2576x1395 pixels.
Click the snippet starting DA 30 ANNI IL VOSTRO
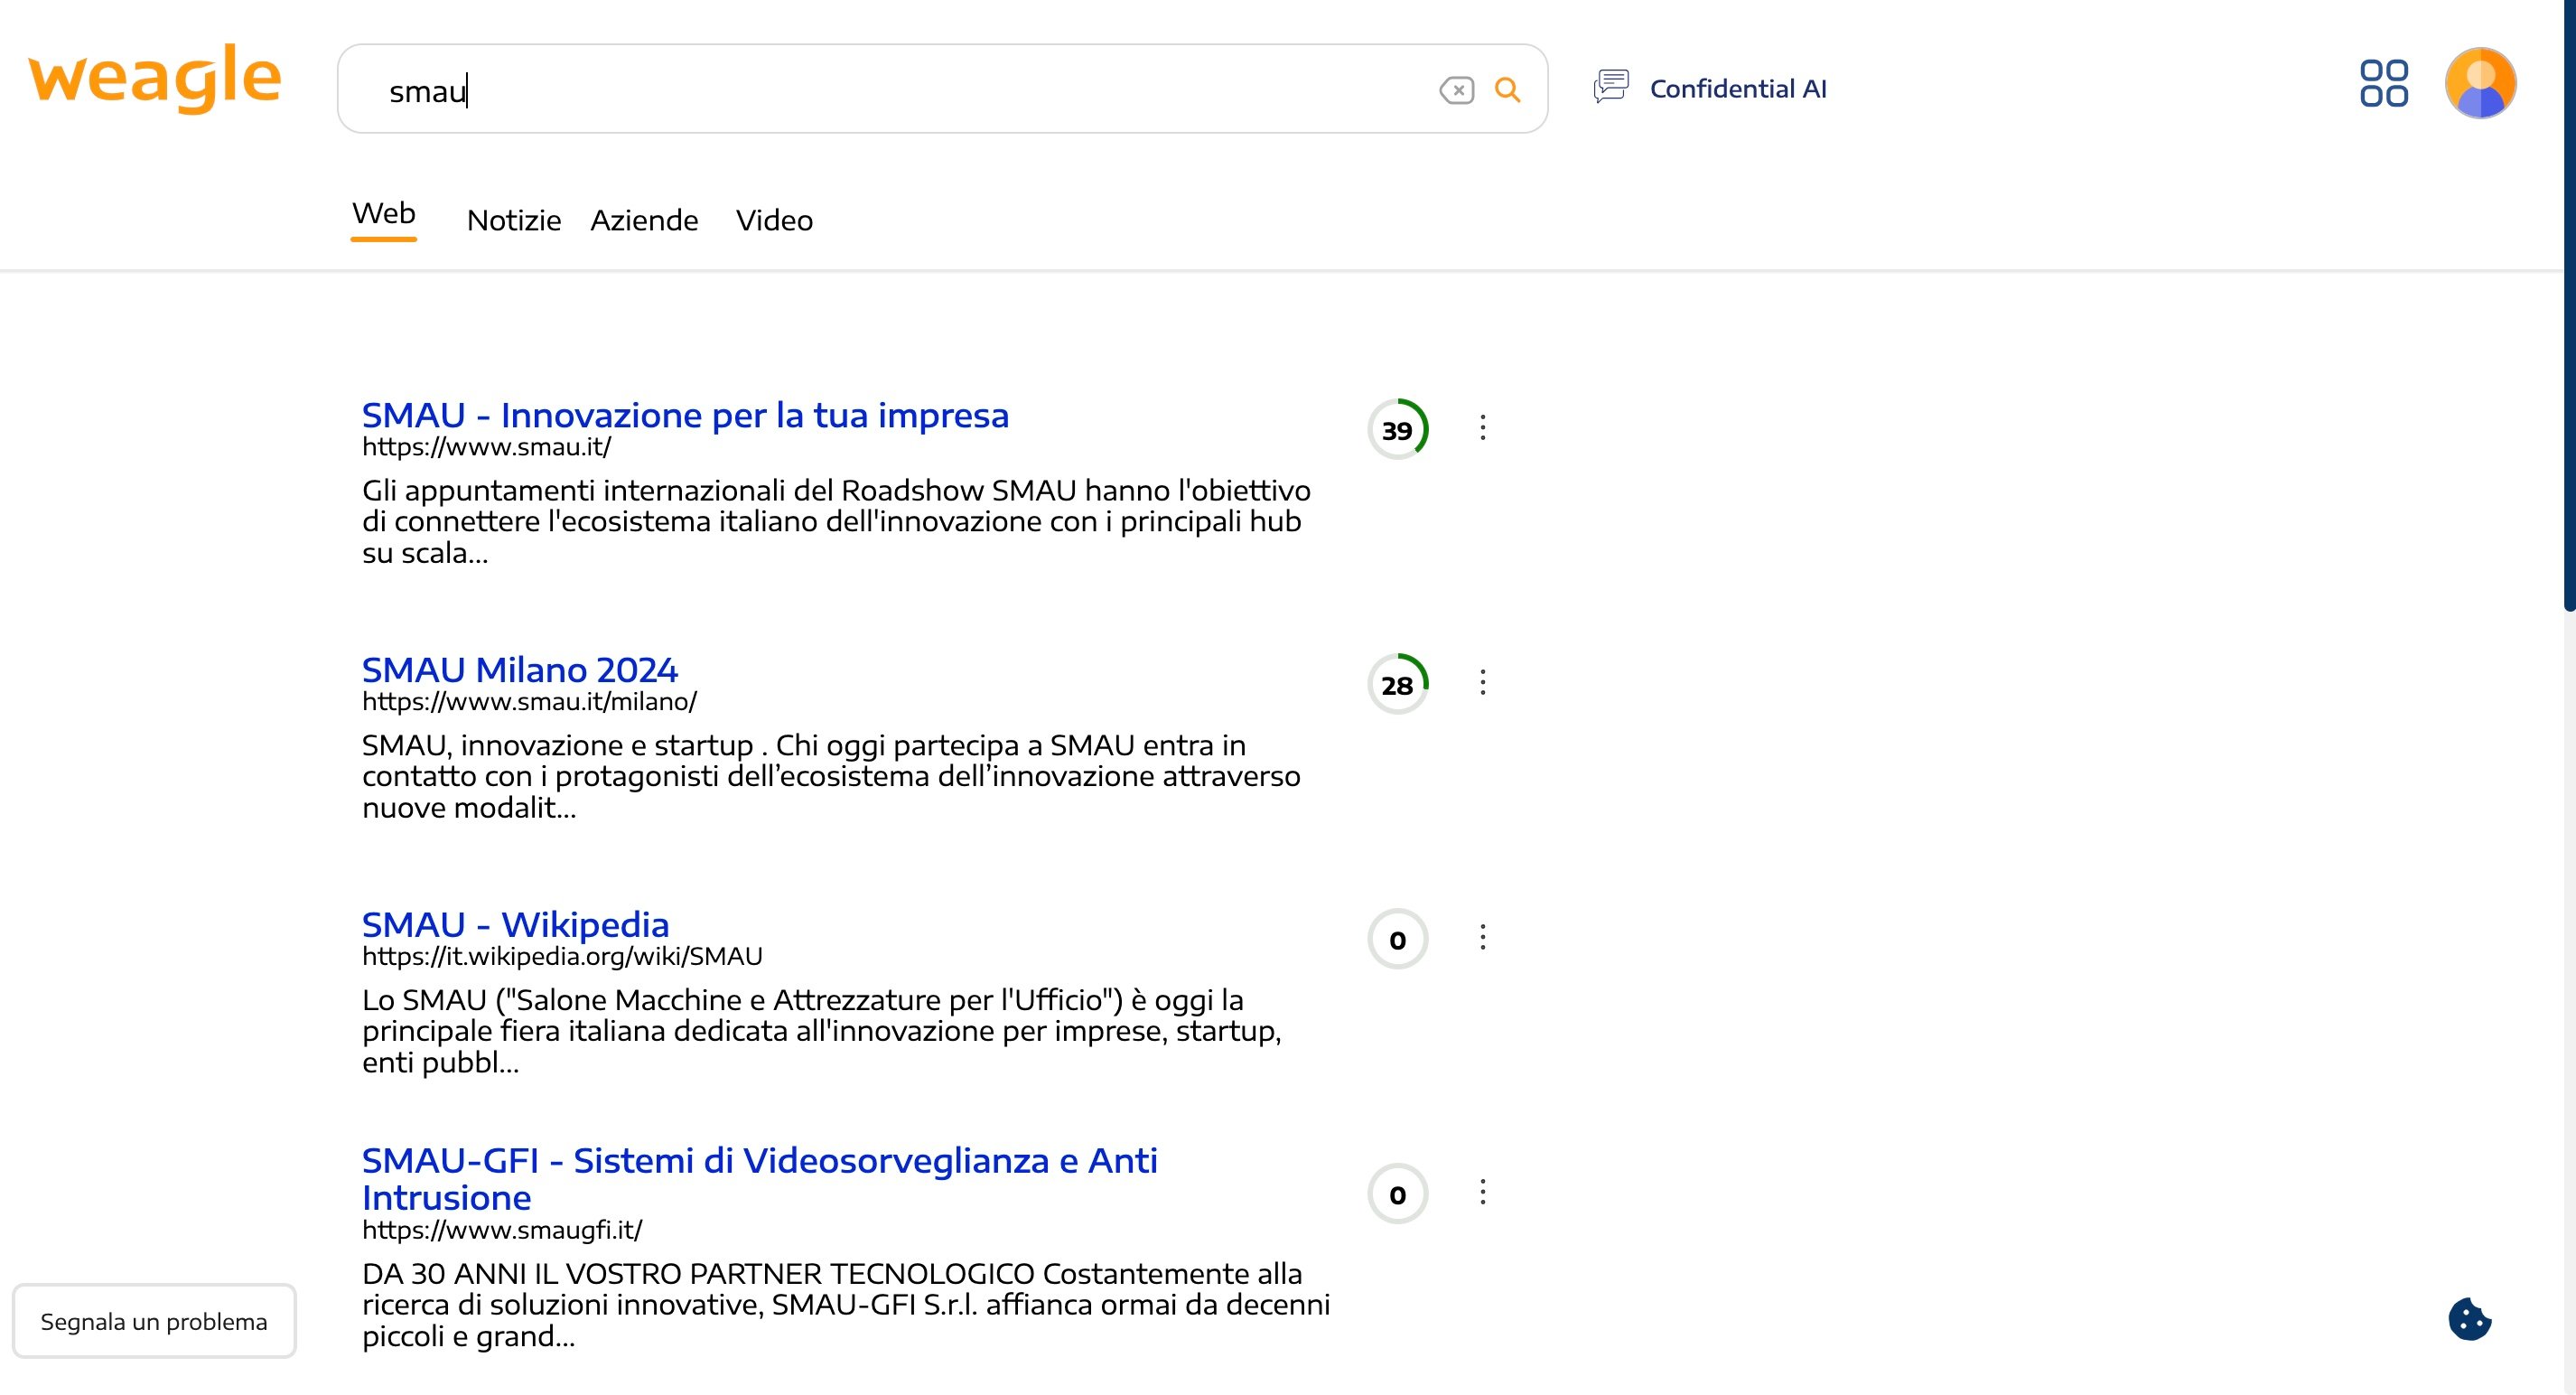pos(846,1305)
